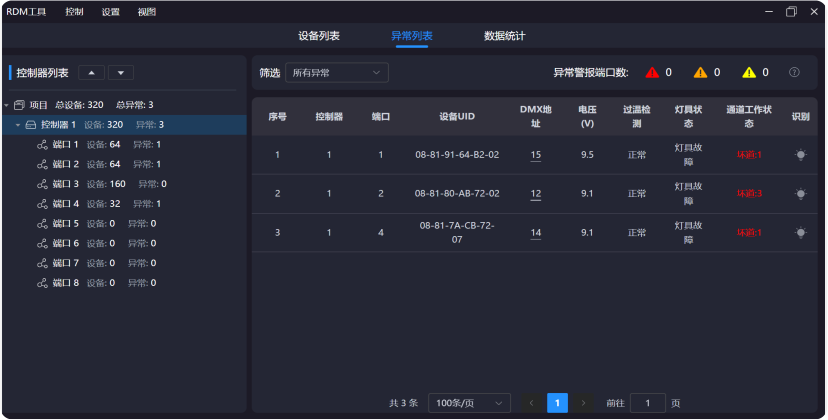The image size is (828, 420).
Task: Switch to the 数据统计 tab
Action: pos(504,36)
